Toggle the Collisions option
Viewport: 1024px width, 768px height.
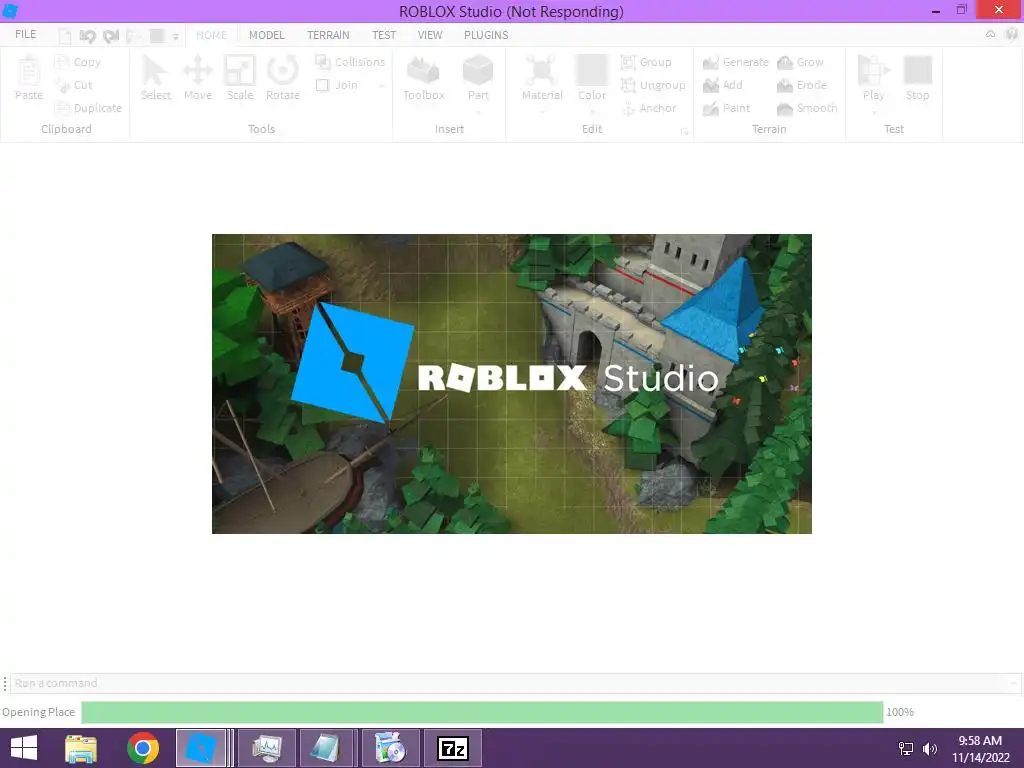pos(350,62)
